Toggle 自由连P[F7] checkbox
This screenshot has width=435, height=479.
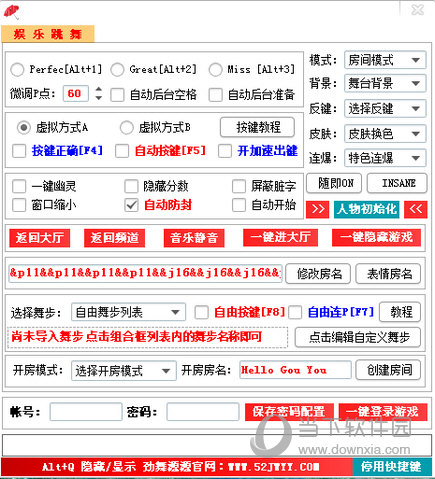pos(295,312)
